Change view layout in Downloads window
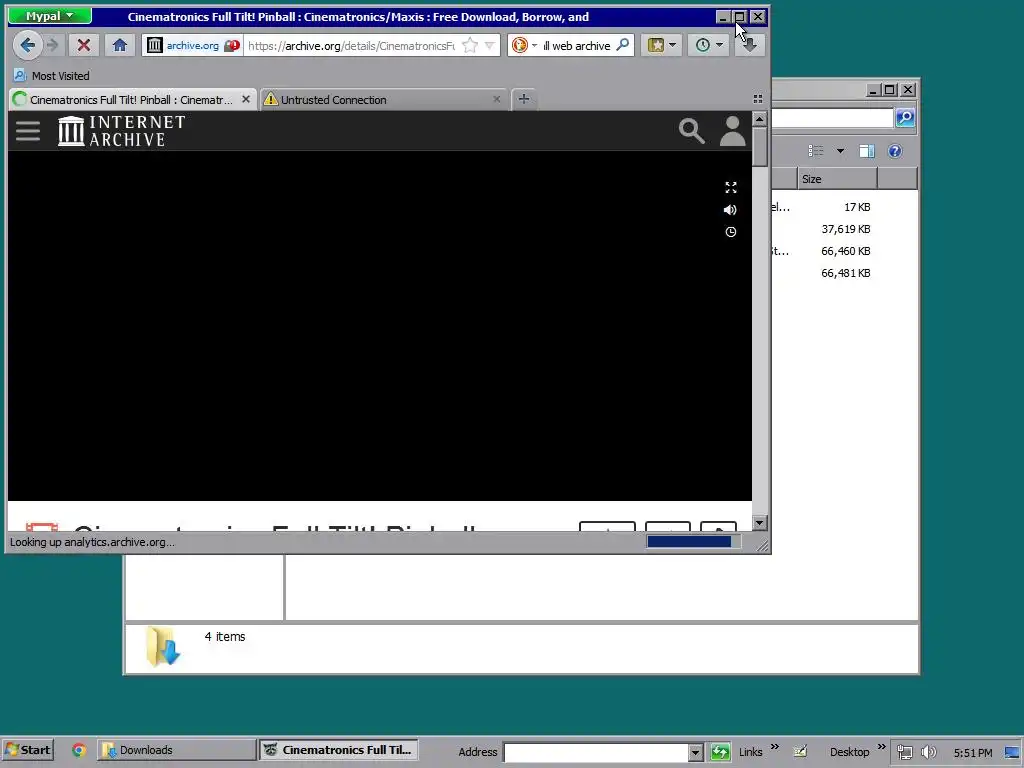This screenshot has height=768, width=1024. [816, 151]
